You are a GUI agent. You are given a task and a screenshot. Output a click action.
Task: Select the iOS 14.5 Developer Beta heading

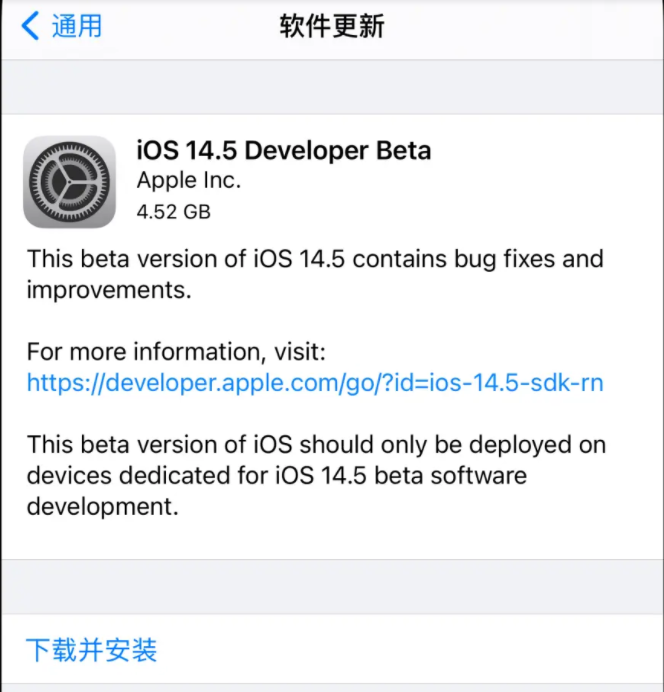tap(284, 150)
